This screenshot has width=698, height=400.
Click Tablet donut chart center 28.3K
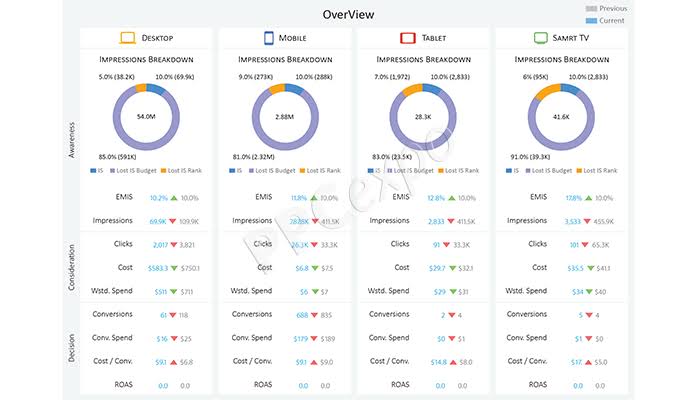coord(423,117)
